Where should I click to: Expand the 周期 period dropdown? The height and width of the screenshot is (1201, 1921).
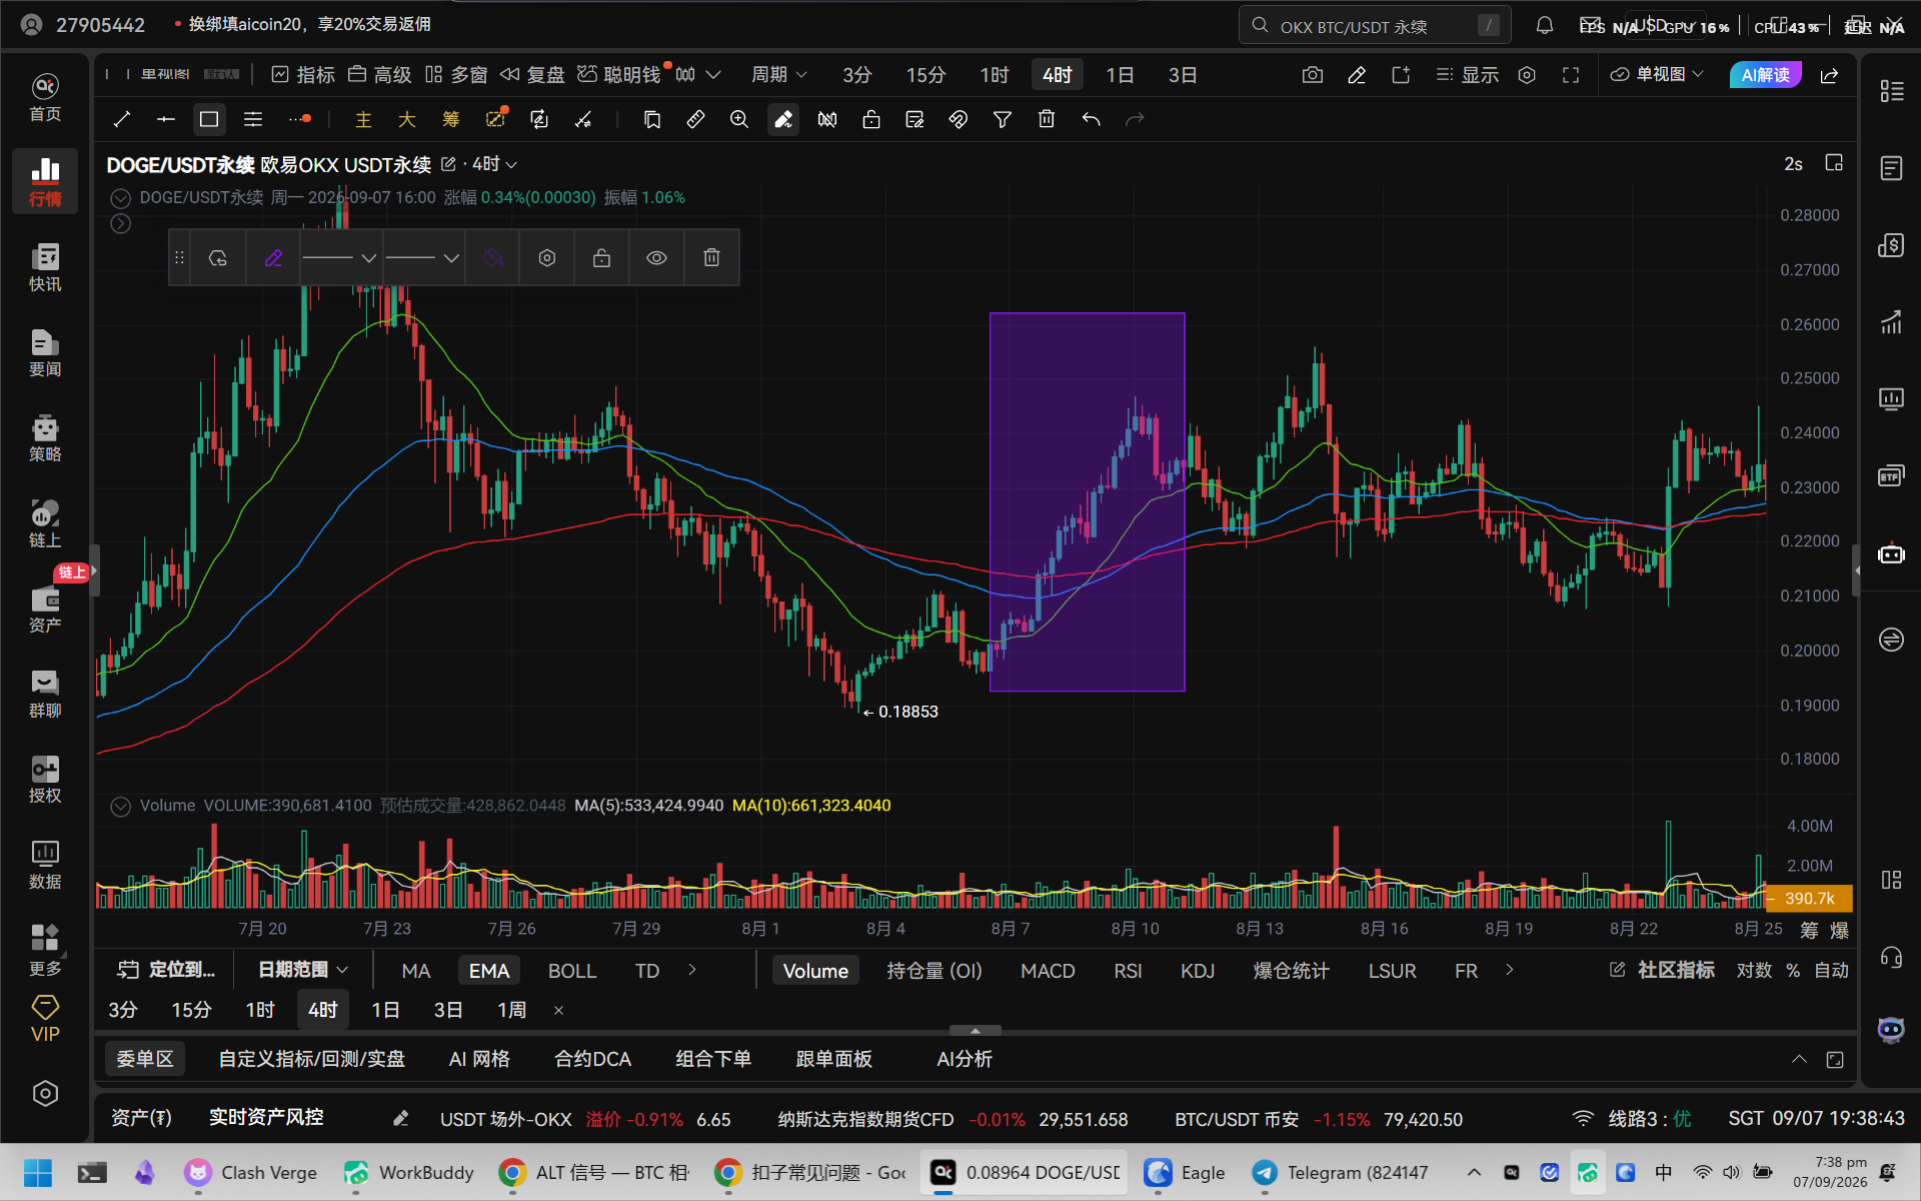[x=779, y=75]
